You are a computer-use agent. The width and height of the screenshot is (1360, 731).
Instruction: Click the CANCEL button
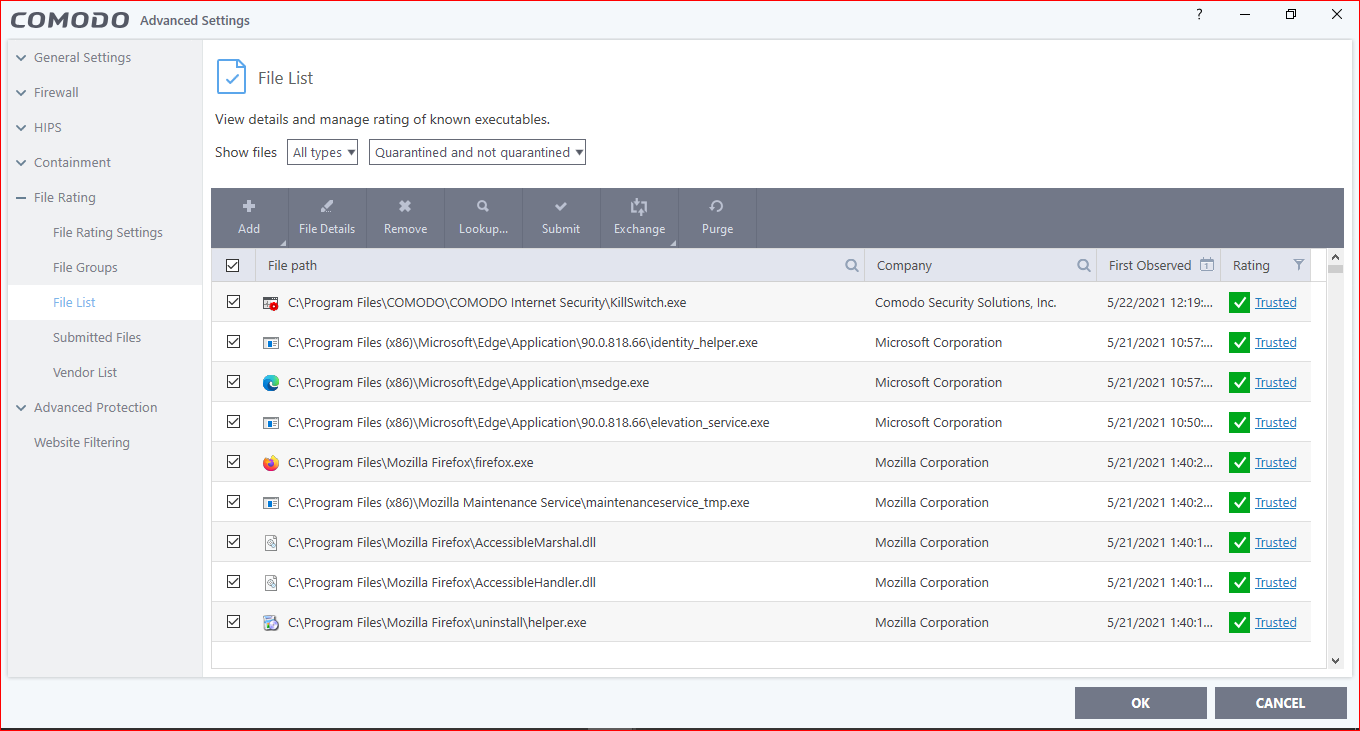[1281, 703]
